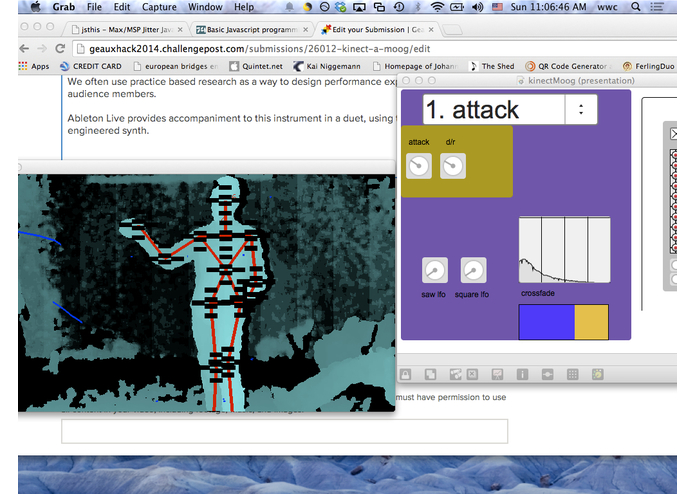Click the multislider graph above crossfade
The image size is (695, 494).
pyautogui.click(x=565, y=249)
